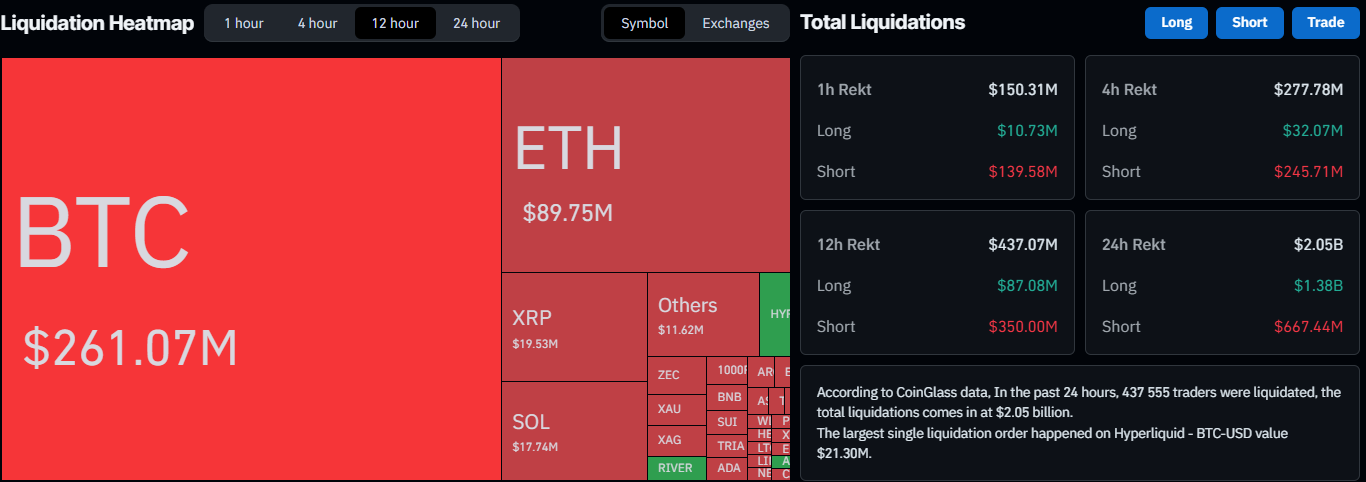The height and width of the screenshot is (482, 1366).
Task: Click the SOL heatmap block
Action: pos(574,430)
